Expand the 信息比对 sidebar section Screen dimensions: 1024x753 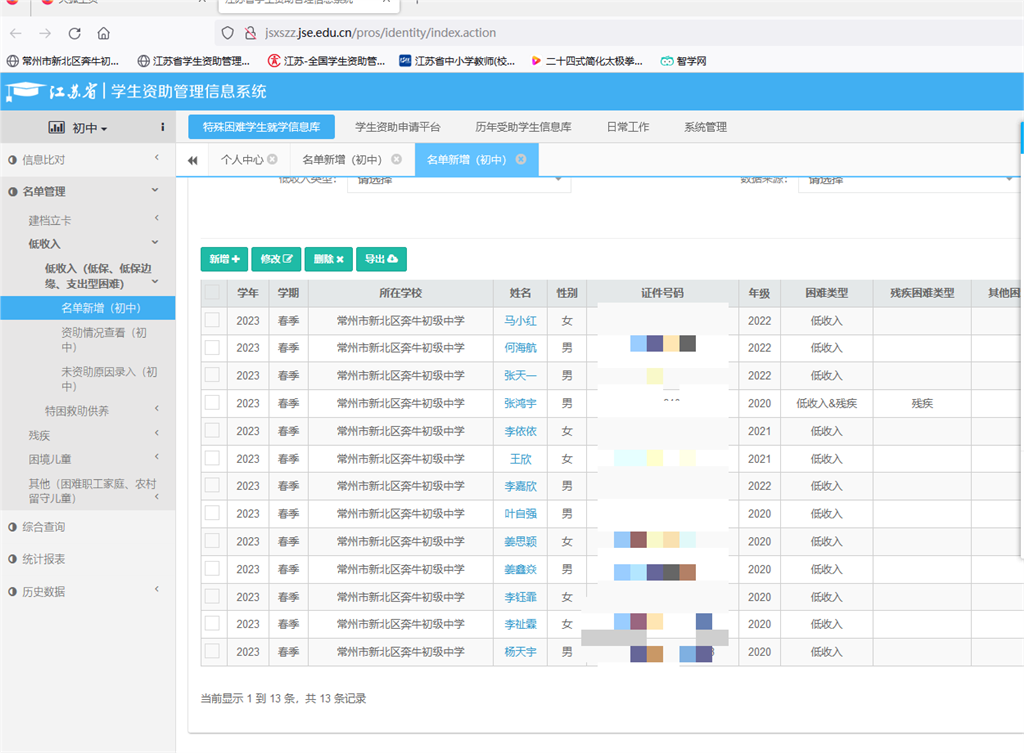point(88,159)
